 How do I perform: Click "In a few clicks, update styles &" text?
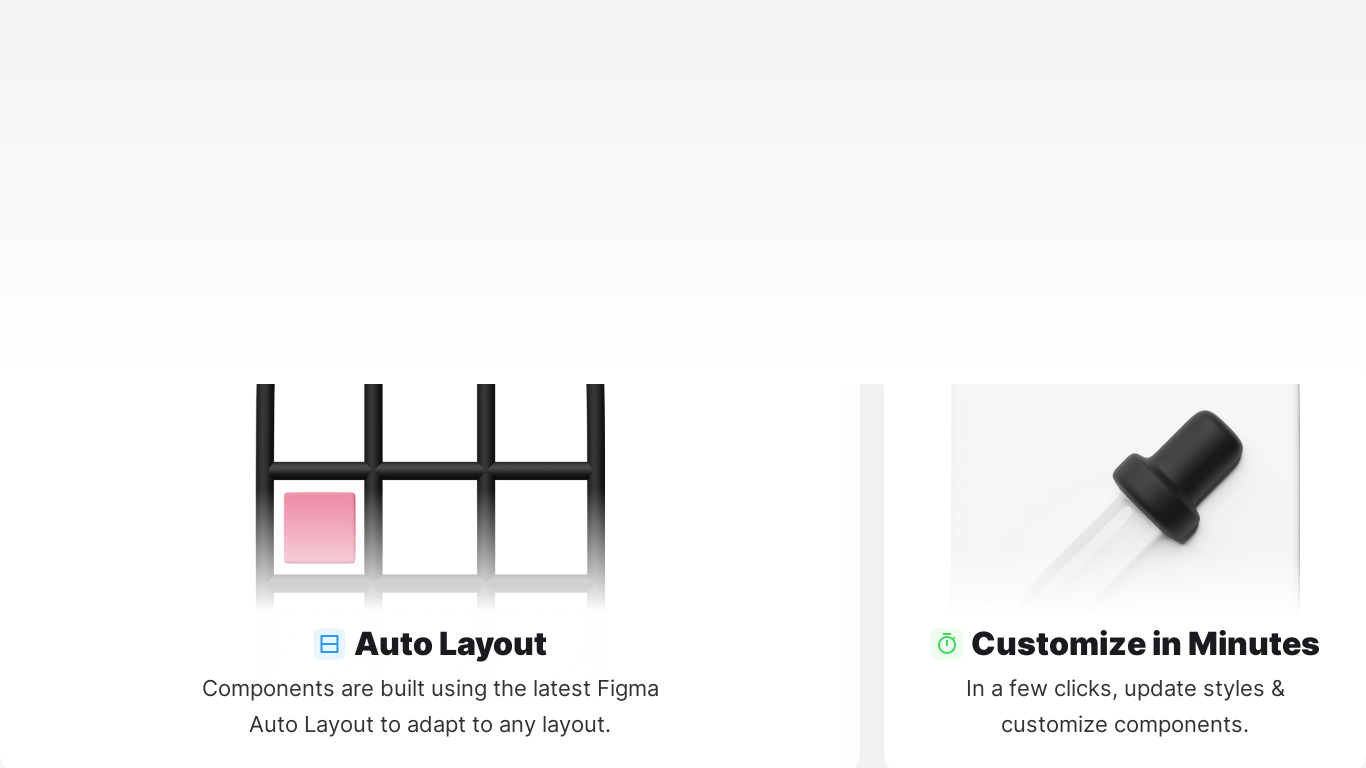[x=1125, y=689]
